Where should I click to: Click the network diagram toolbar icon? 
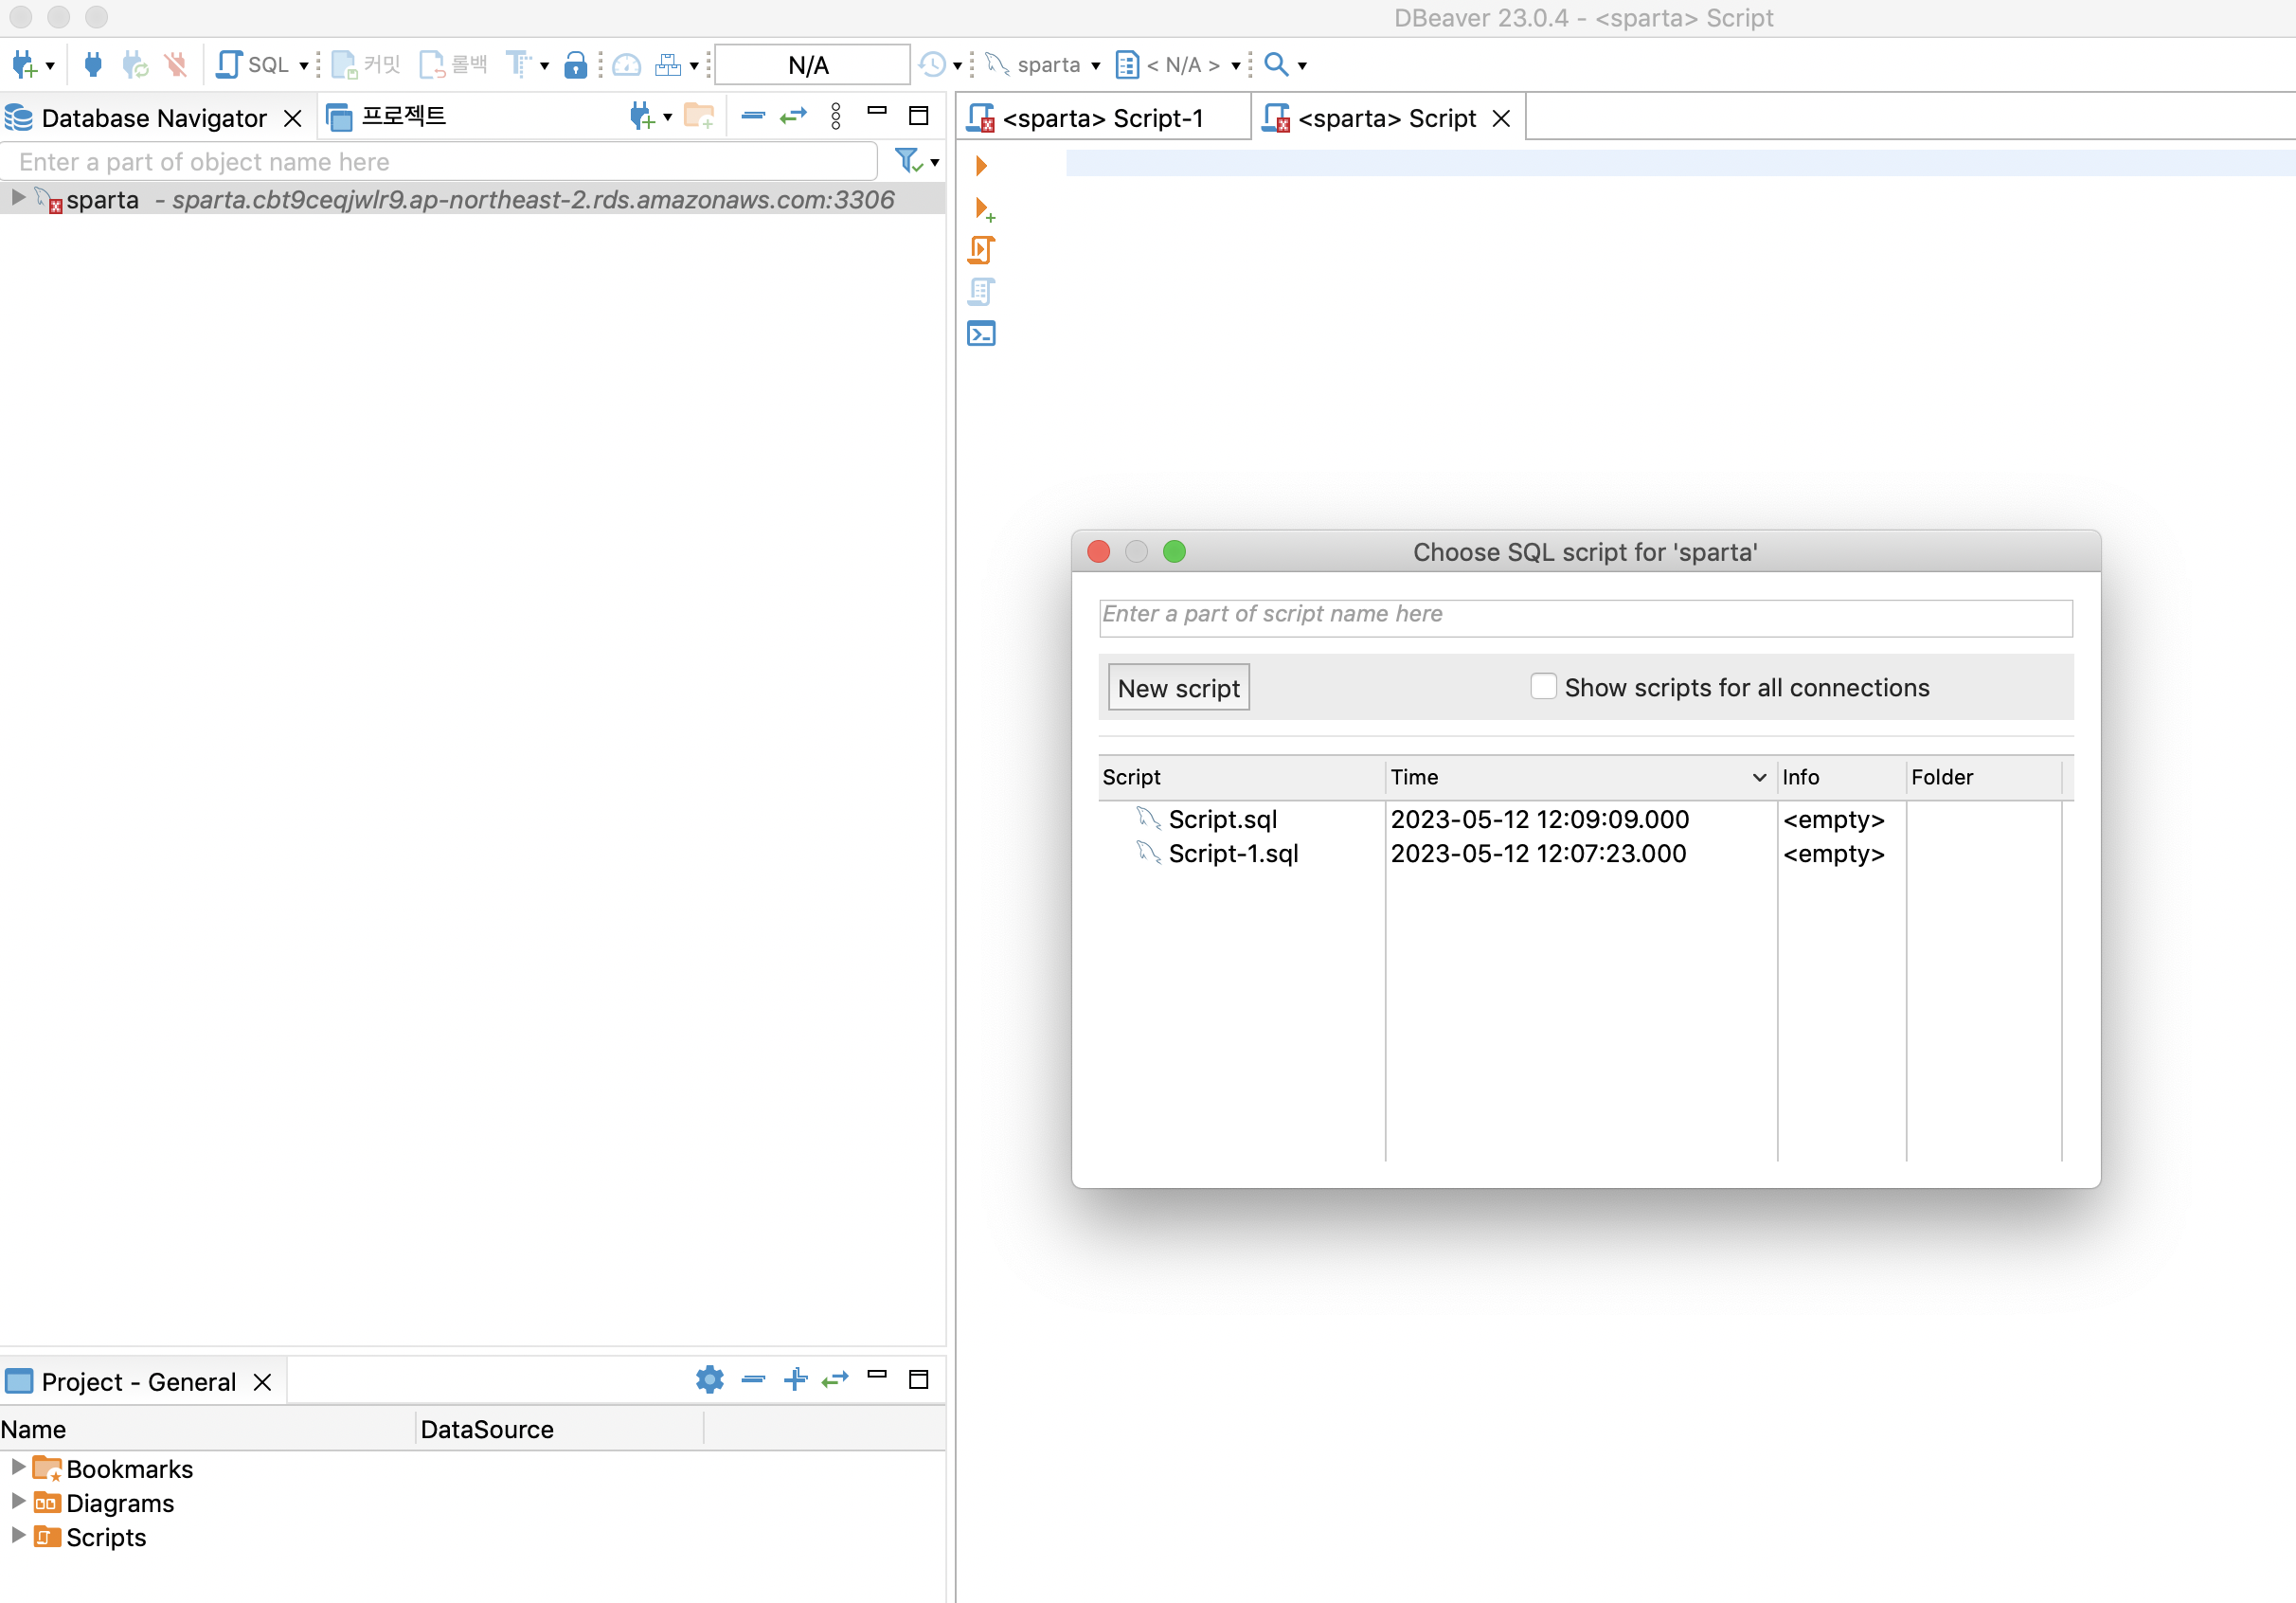tap(668, 65)
